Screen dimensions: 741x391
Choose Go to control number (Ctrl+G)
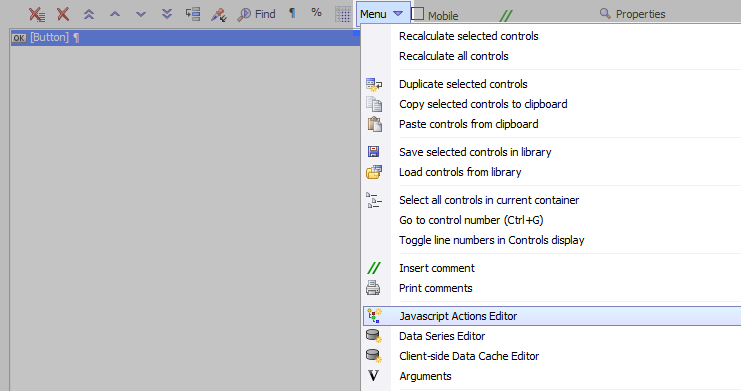tap(471, 220)
